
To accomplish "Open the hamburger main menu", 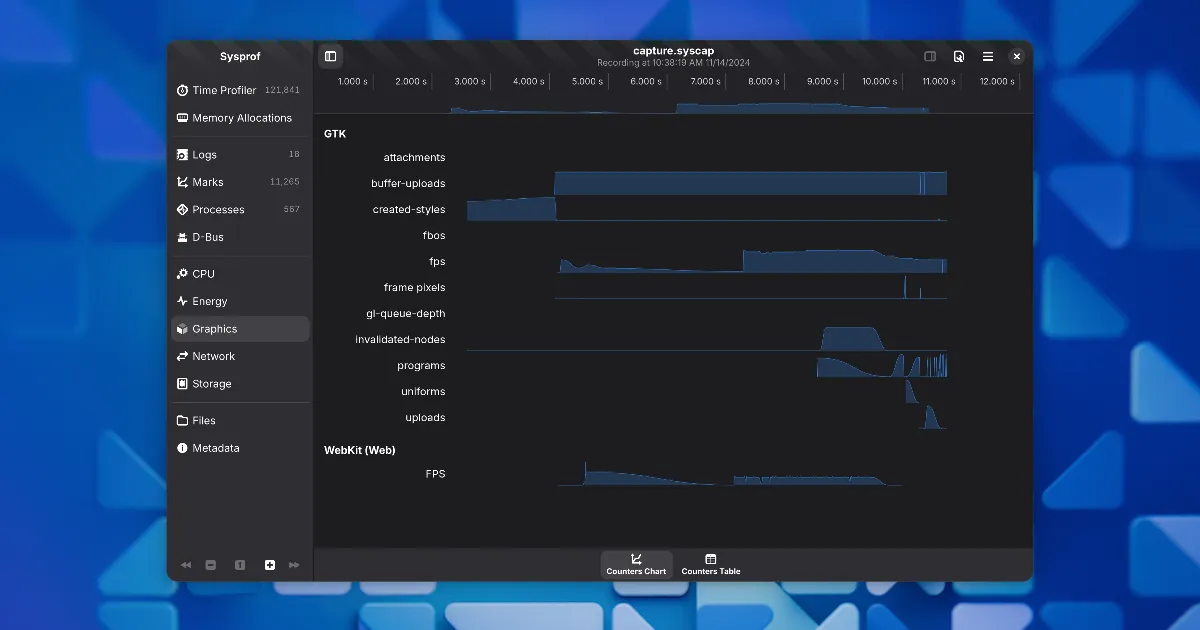I will (x=988, y=57).
